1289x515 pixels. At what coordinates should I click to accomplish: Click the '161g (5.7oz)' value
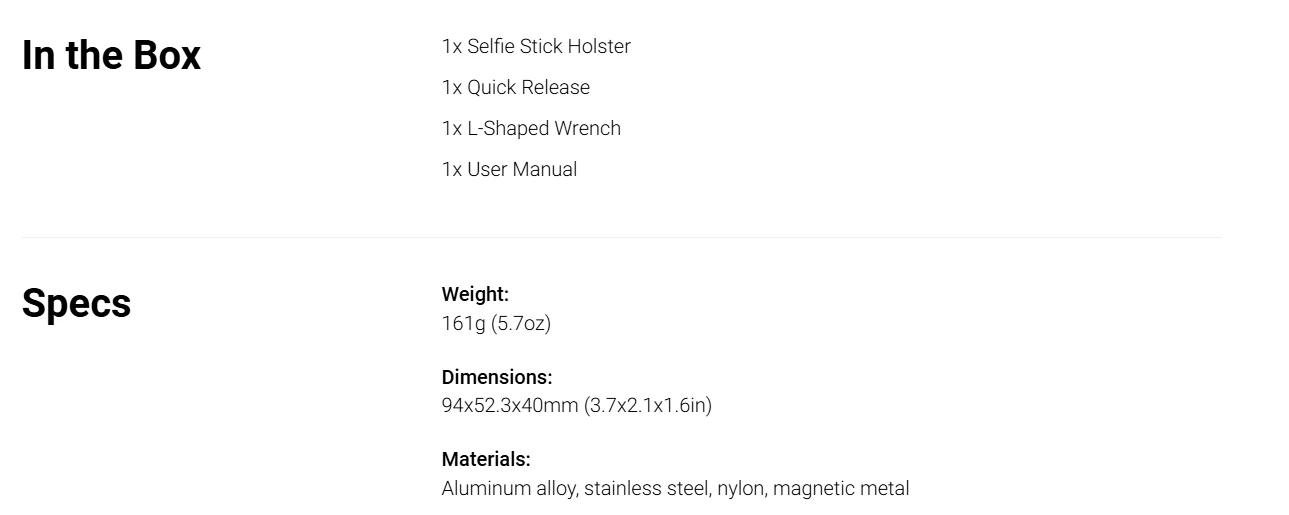point(496,323)
